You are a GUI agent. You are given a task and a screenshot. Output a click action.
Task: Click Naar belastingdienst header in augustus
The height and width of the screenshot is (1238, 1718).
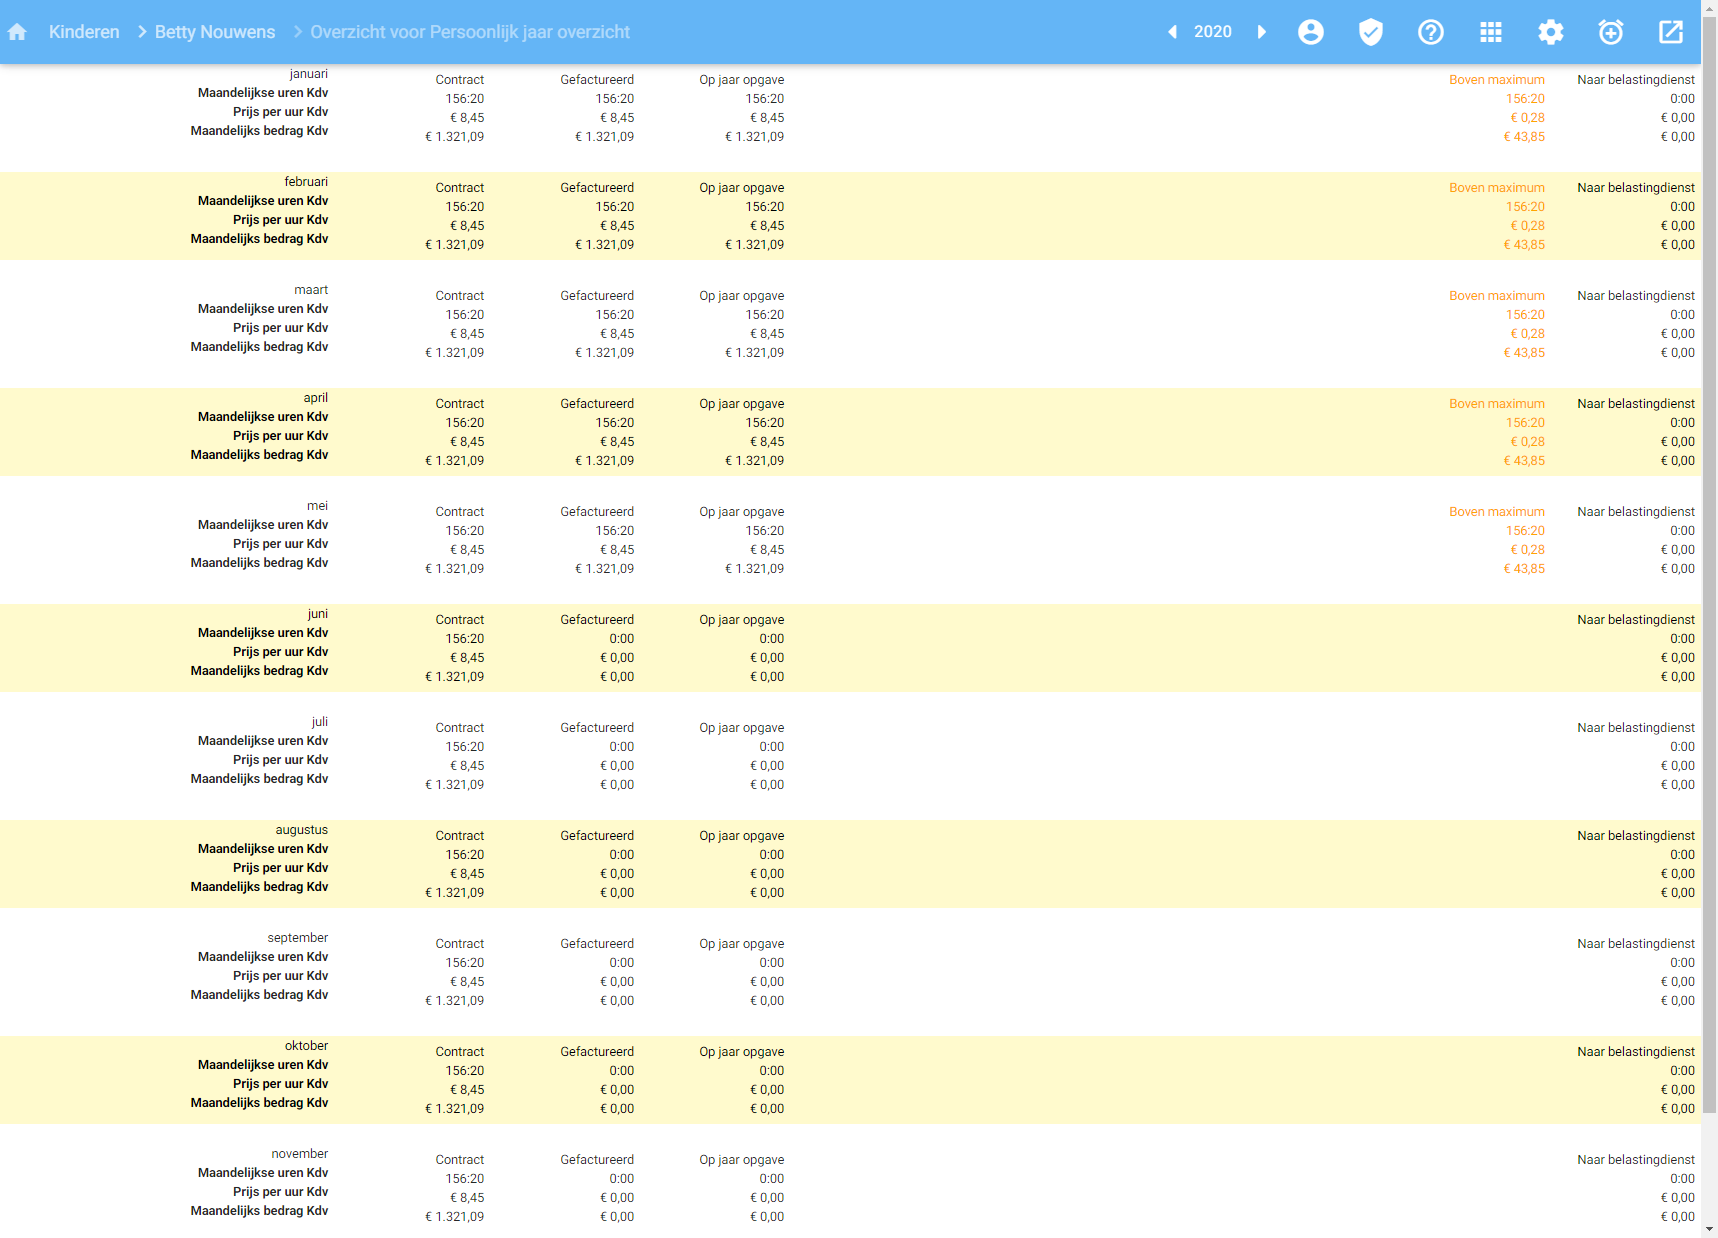pyautogui.click(x=1636, y=836)
